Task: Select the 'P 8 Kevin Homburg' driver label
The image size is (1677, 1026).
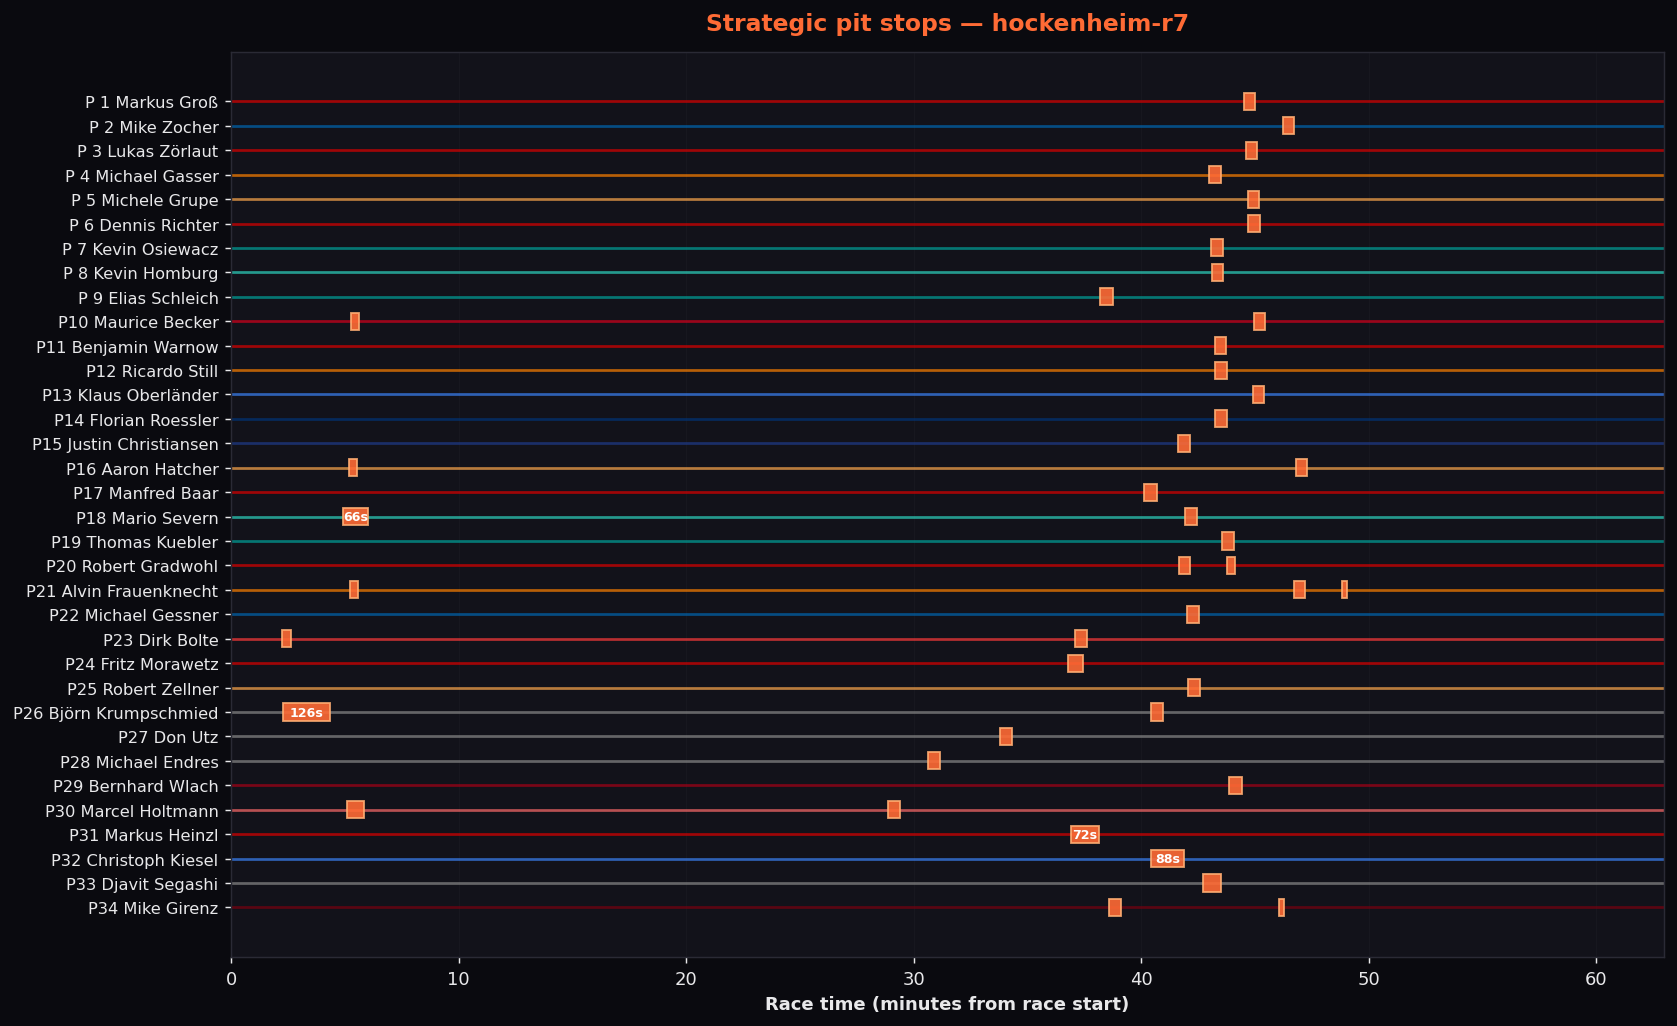Action: coord(140,273)
